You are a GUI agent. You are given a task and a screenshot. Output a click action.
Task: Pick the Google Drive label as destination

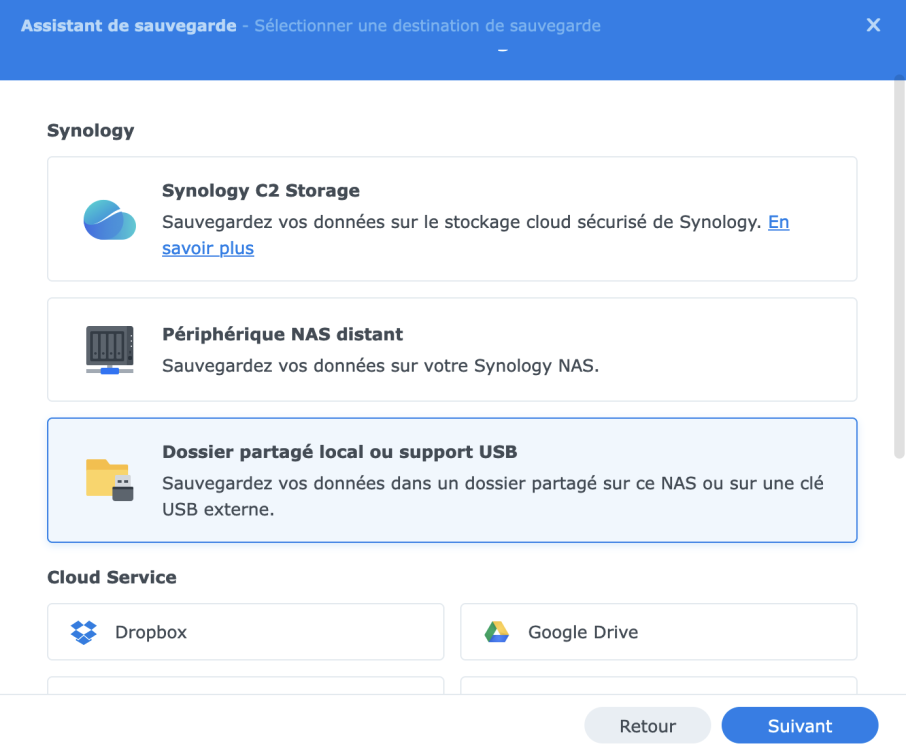click(x=583, y=632)
